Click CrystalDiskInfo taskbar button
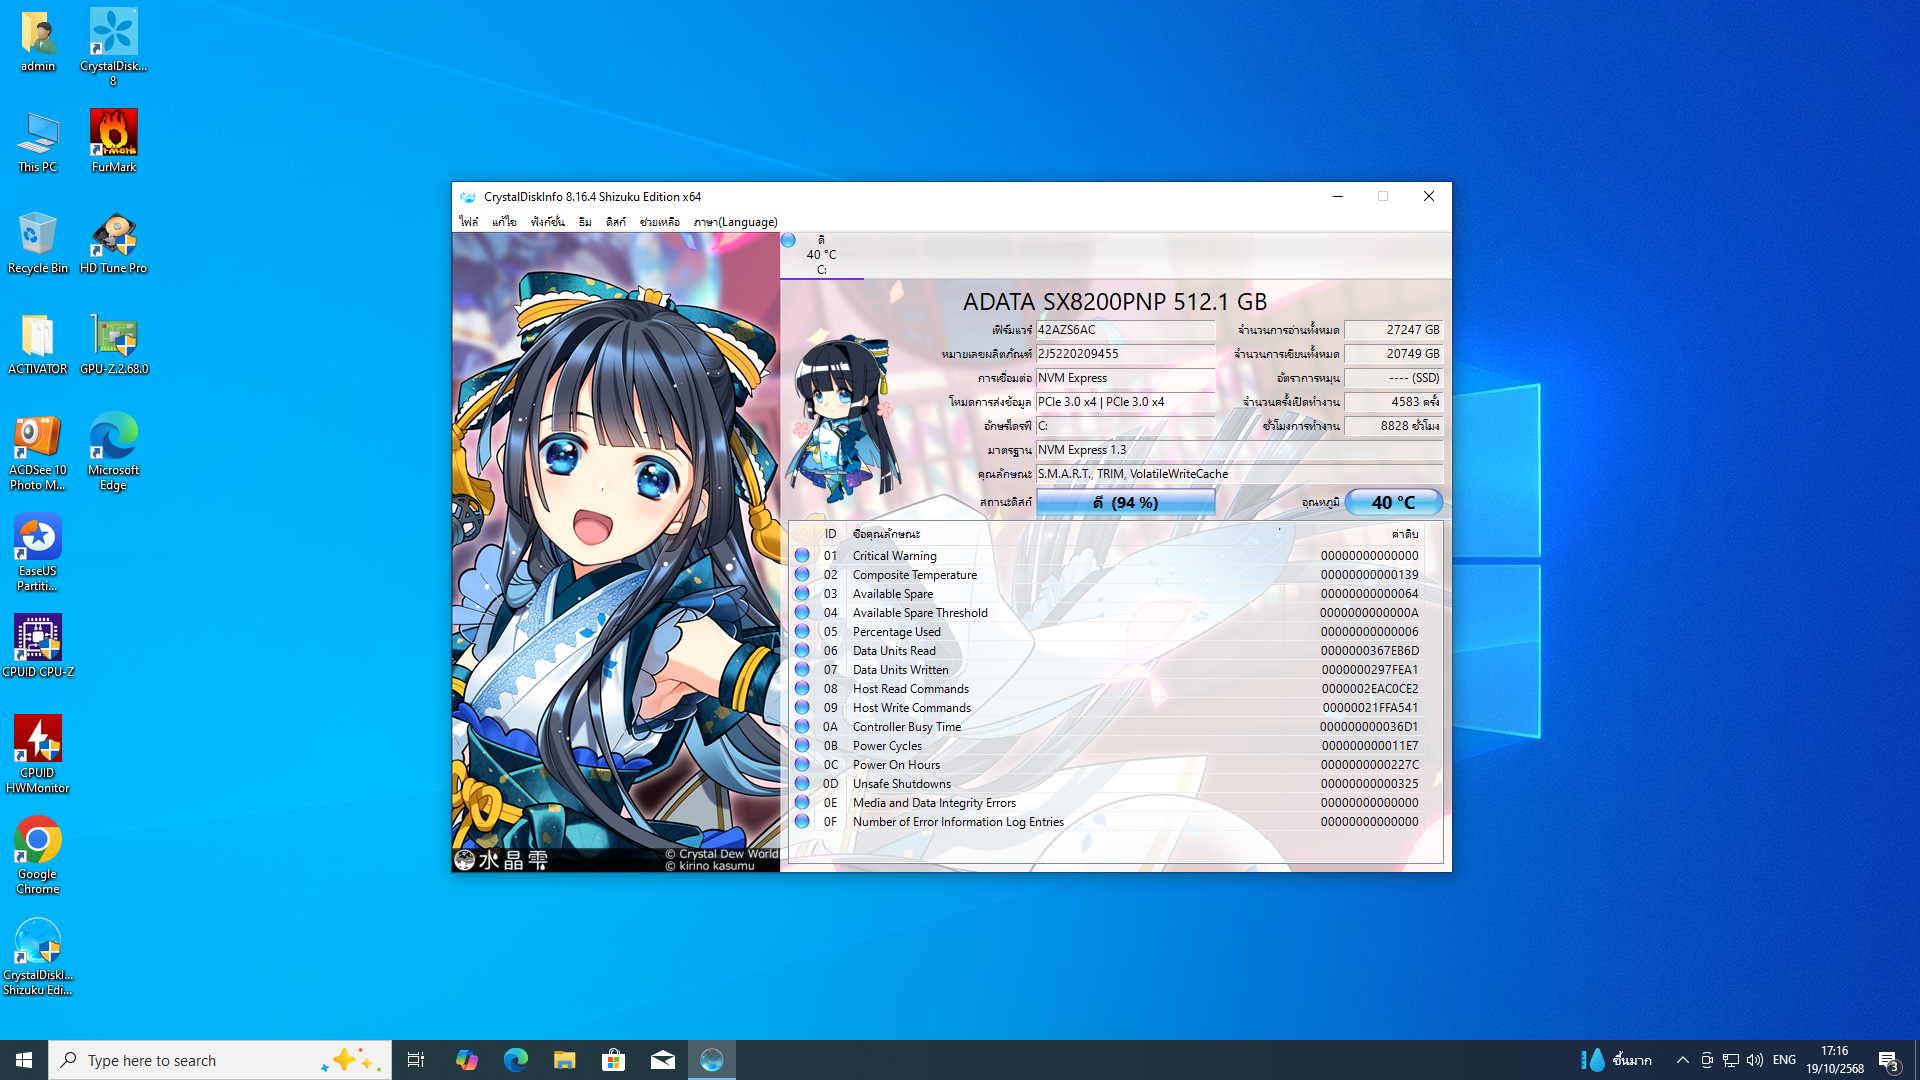This screenshot has width=1920, height=1080. [711, 1060]
